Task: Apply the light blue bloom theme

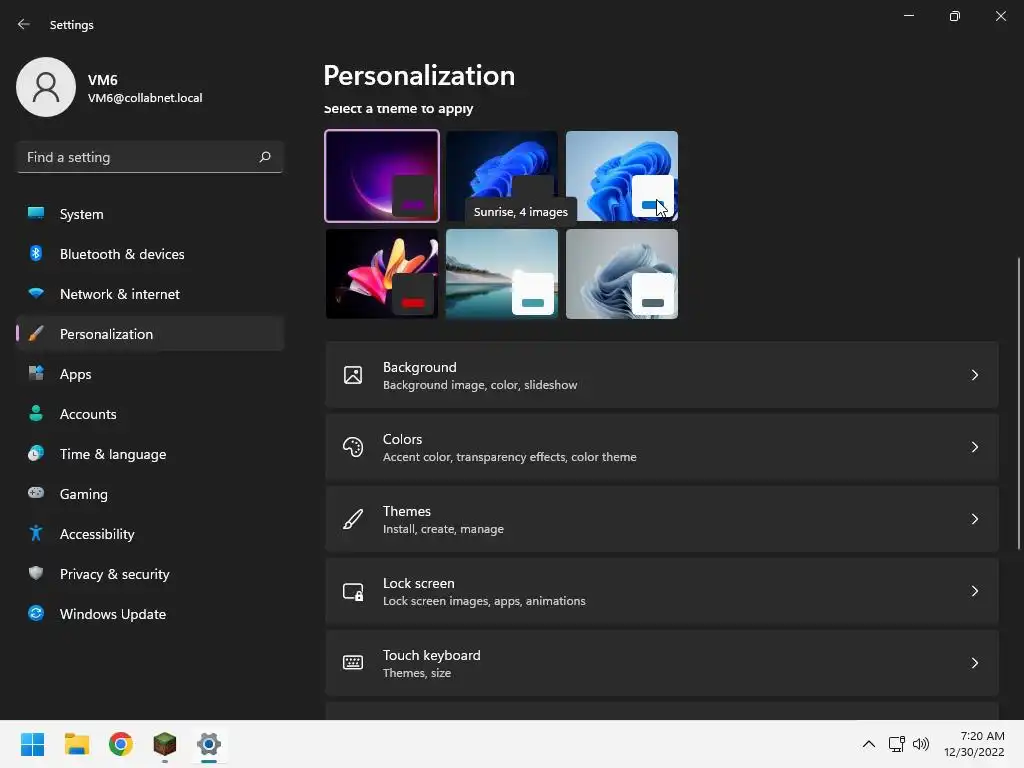Action: click(622, 176)
